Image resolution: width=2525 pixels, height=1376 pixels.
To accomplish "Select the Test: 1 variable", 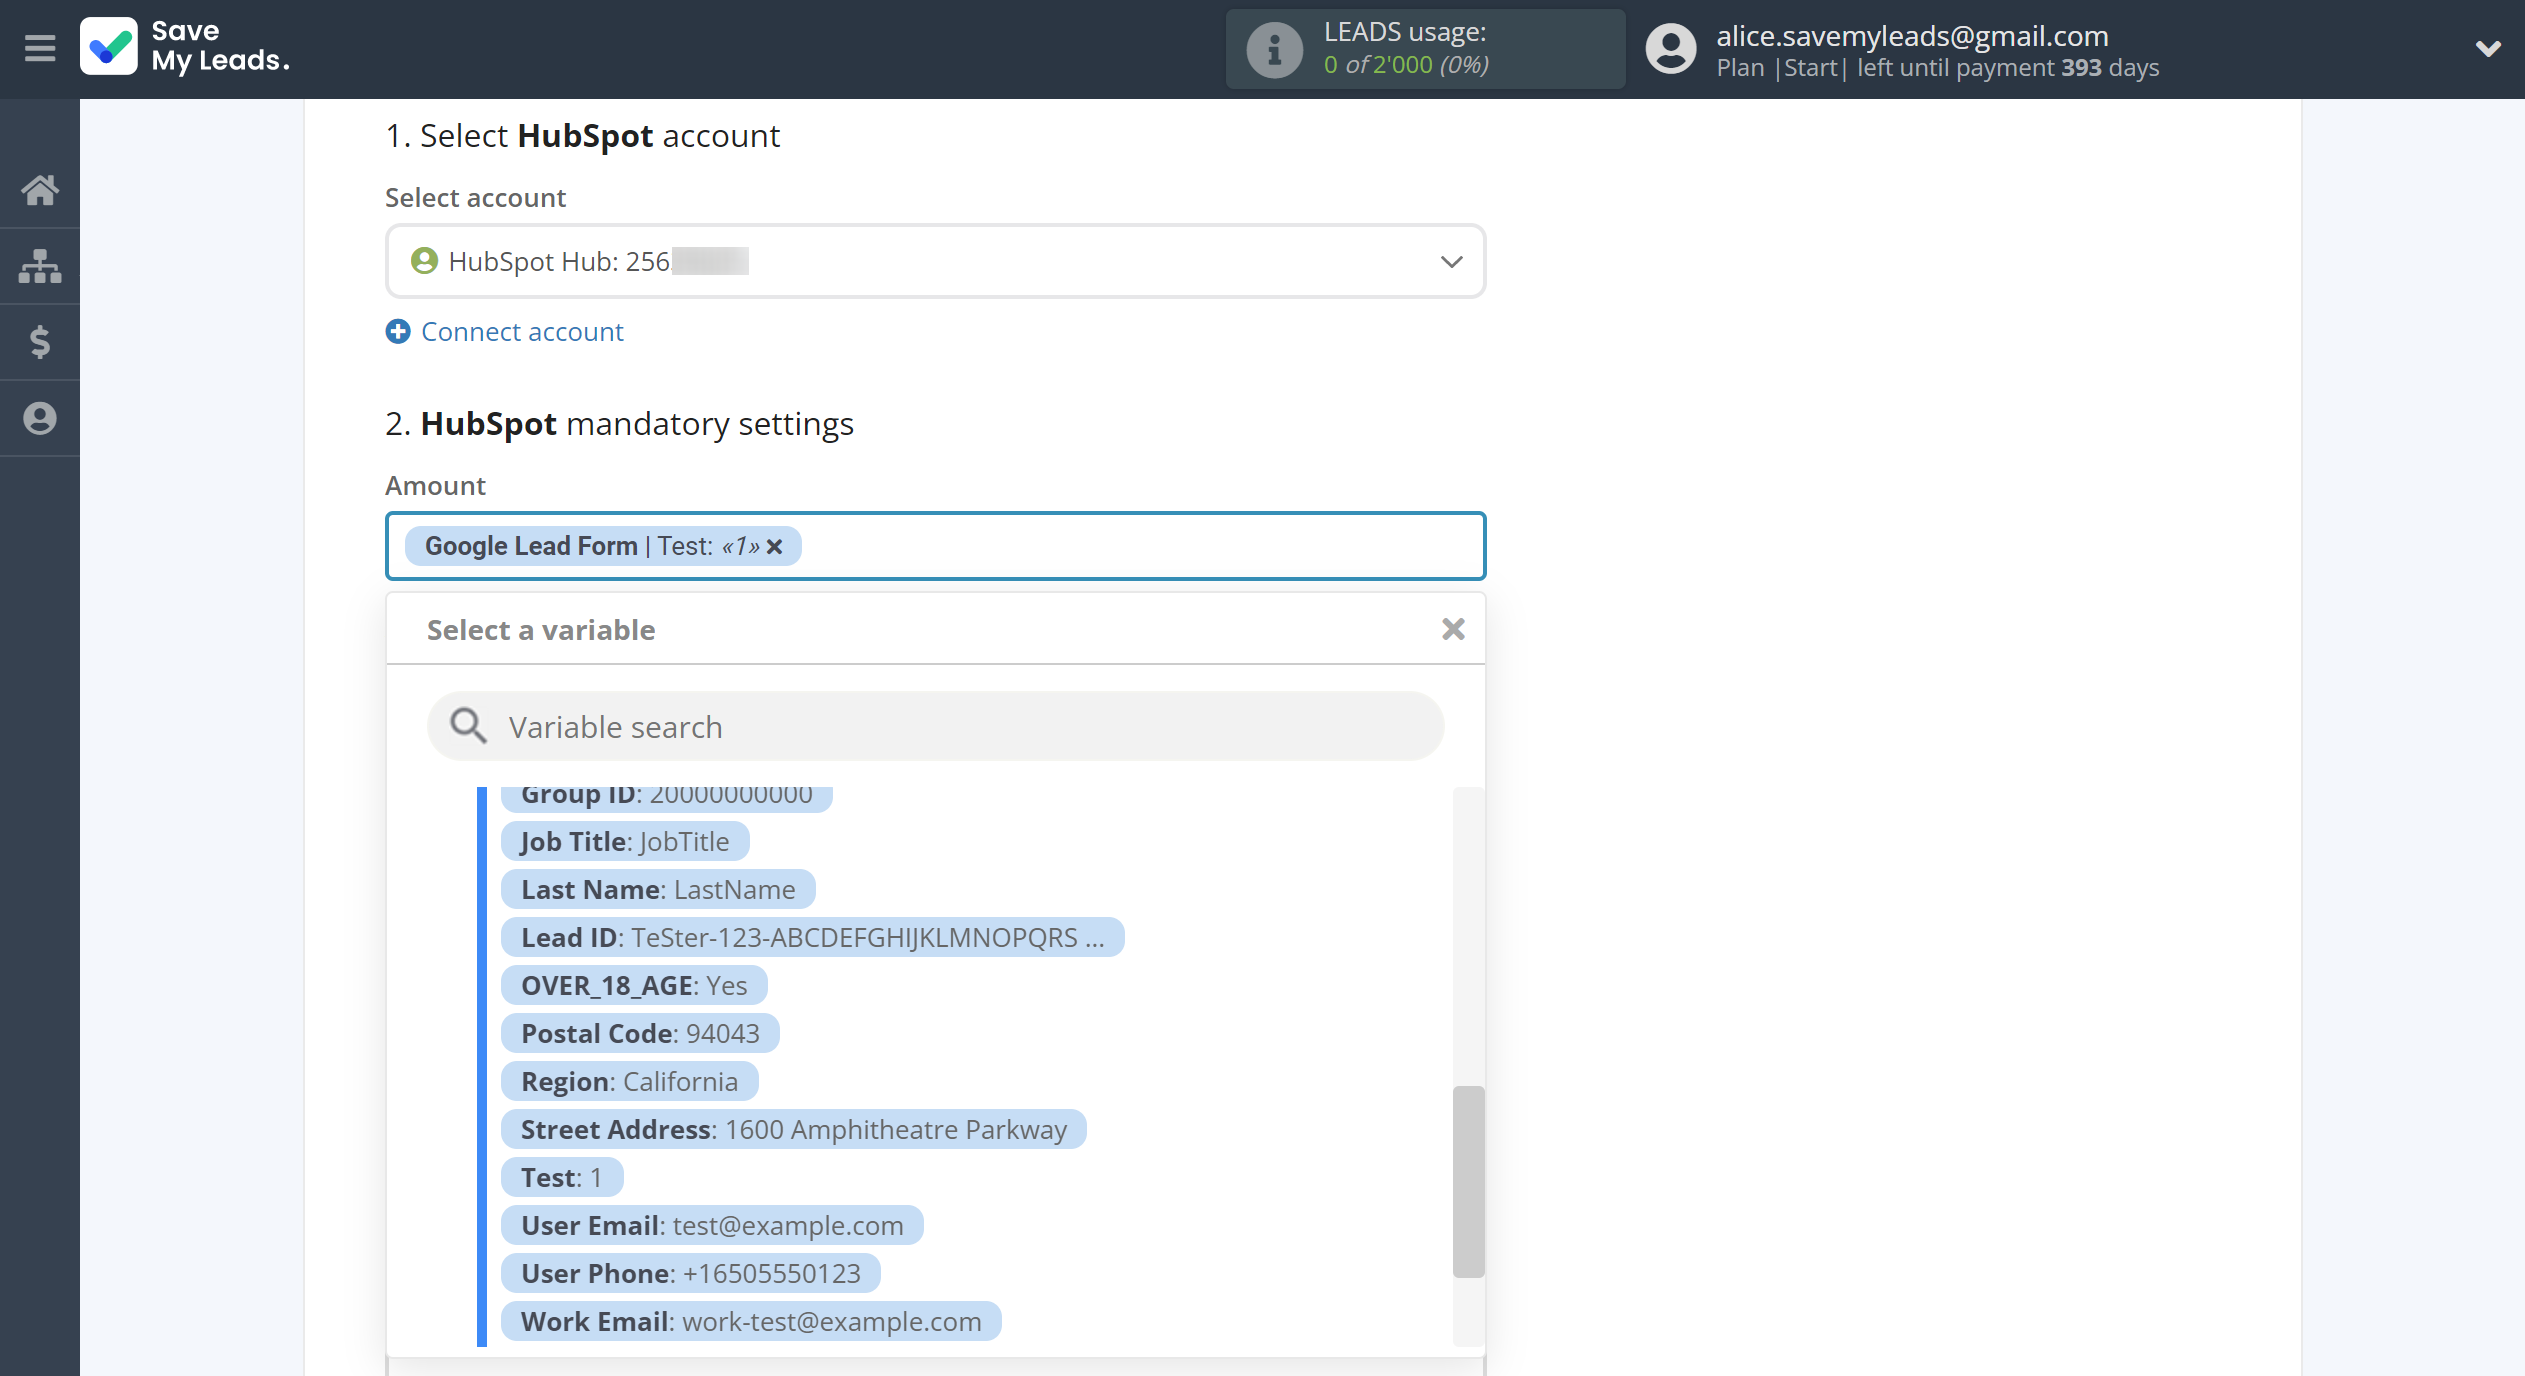I will pyautogui.click(x=562, y=1177).
